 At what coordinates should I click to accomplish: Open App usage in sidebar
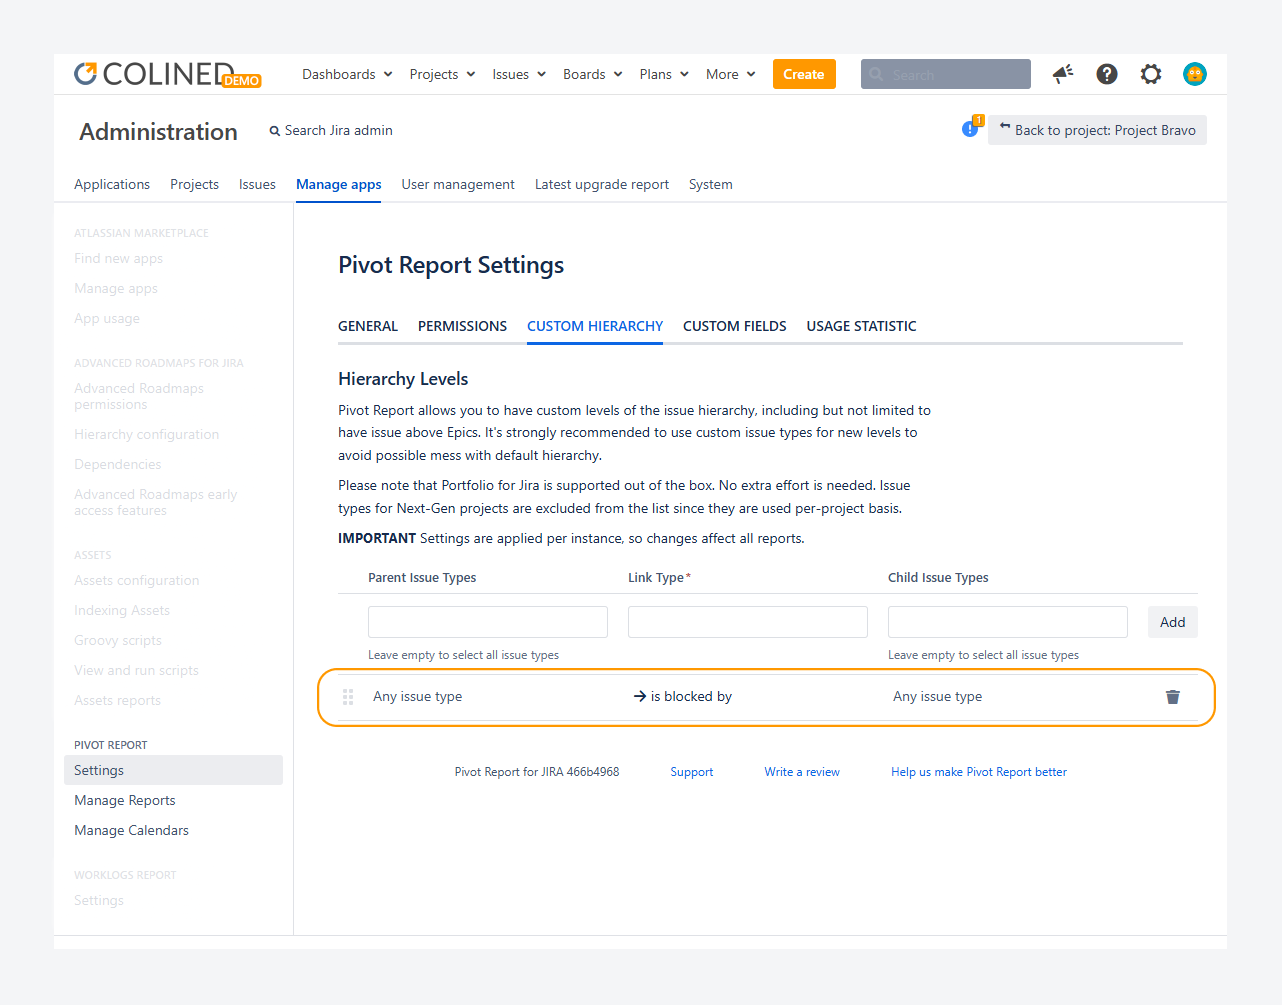(107, 318)
